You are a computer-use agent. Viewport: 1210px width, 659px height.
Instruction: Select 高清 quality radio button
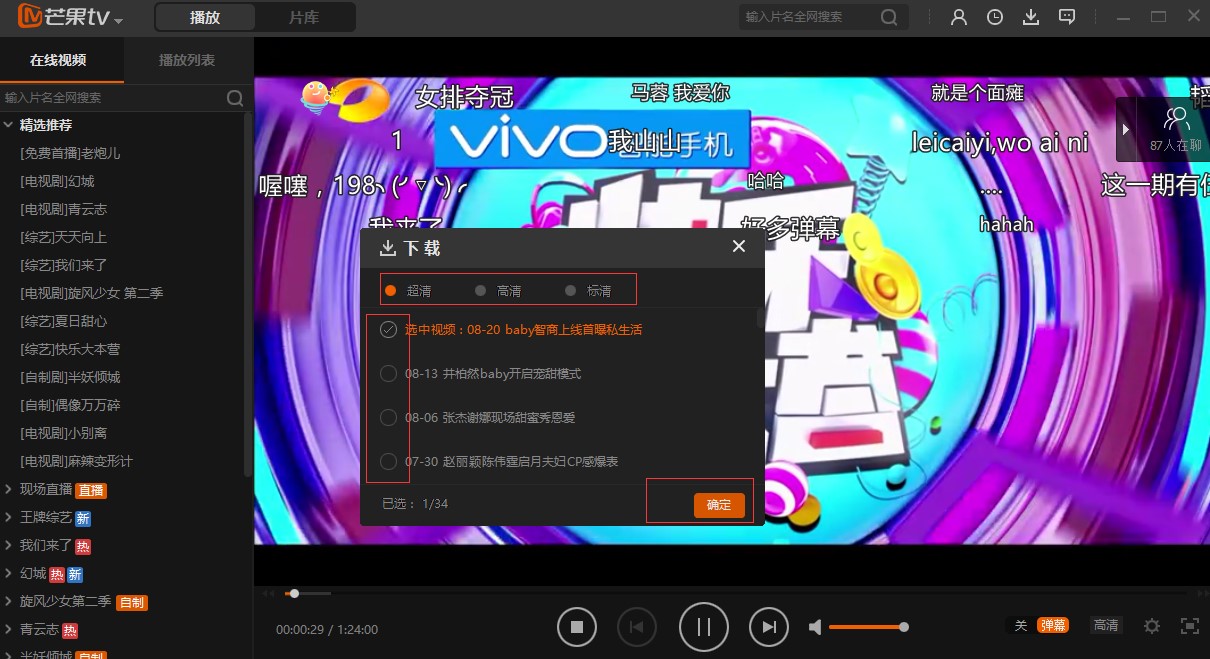pyautogui.click(x=480, y=290)
